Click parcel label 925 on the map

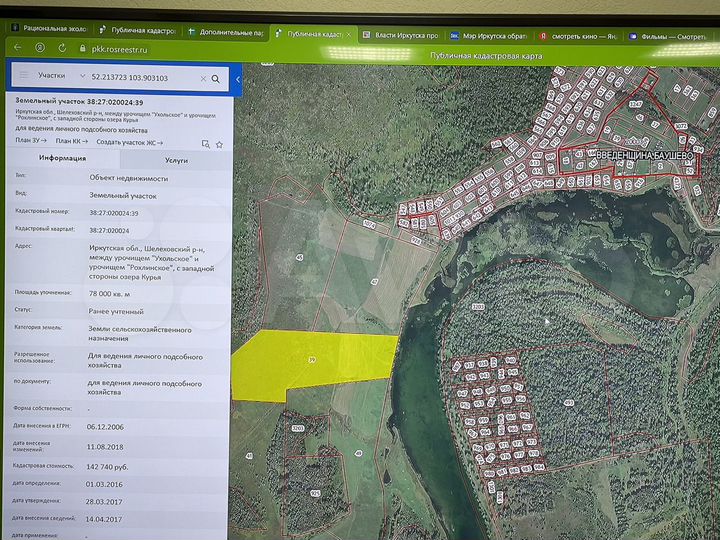[x=315, y=493]
